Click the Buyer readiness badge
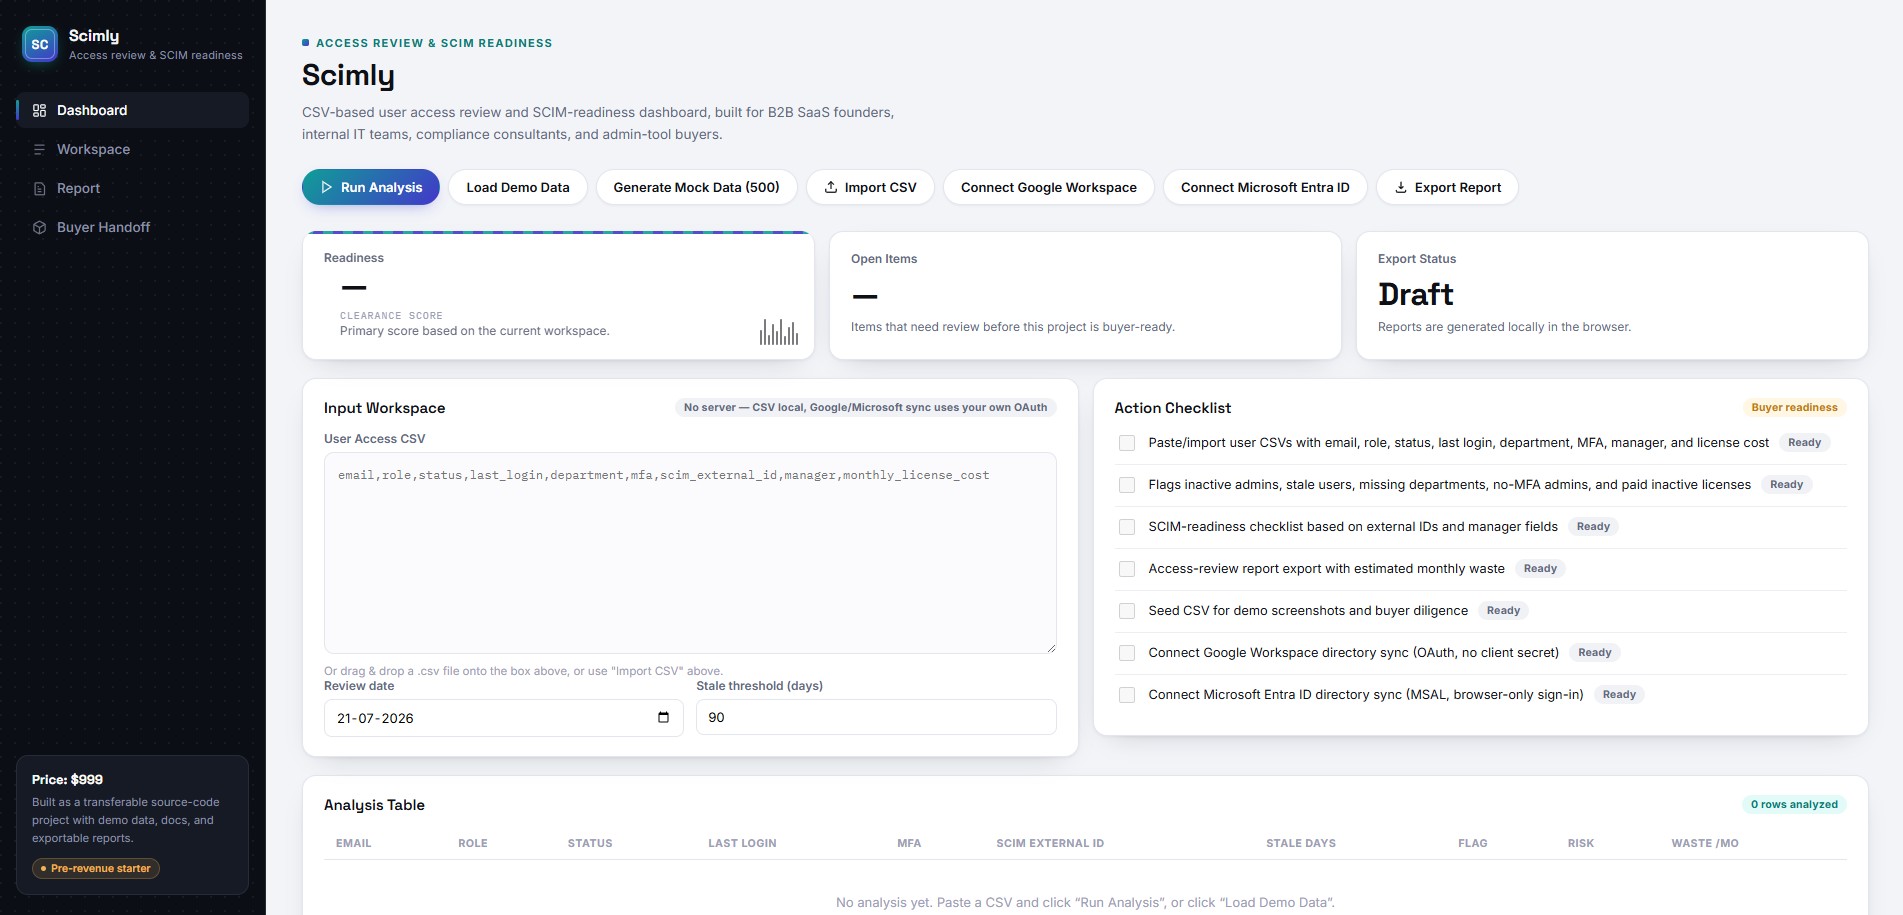Viewport: 1903px width, 915px height. point(1794,407)
